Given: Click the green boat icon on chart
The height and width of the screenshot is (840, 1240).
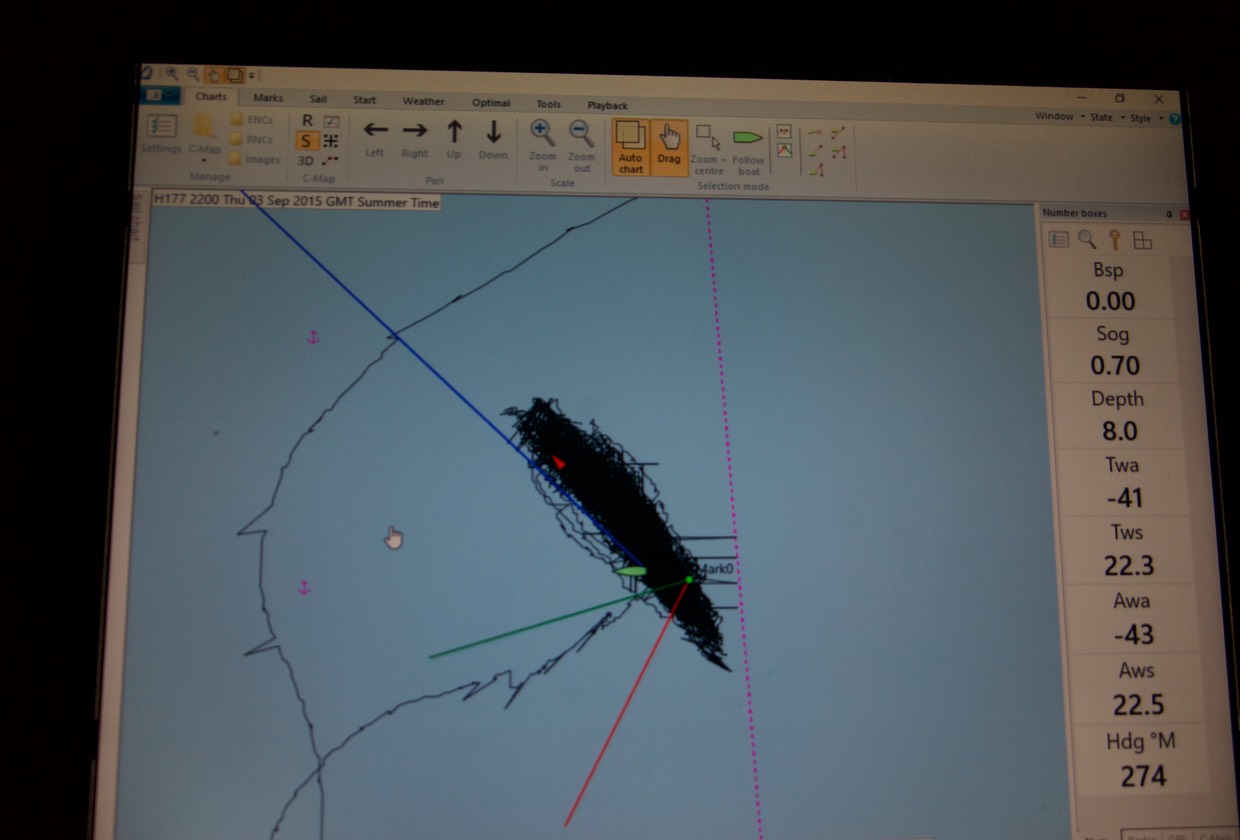Looking at the screenshot, I should coord(631,571).
